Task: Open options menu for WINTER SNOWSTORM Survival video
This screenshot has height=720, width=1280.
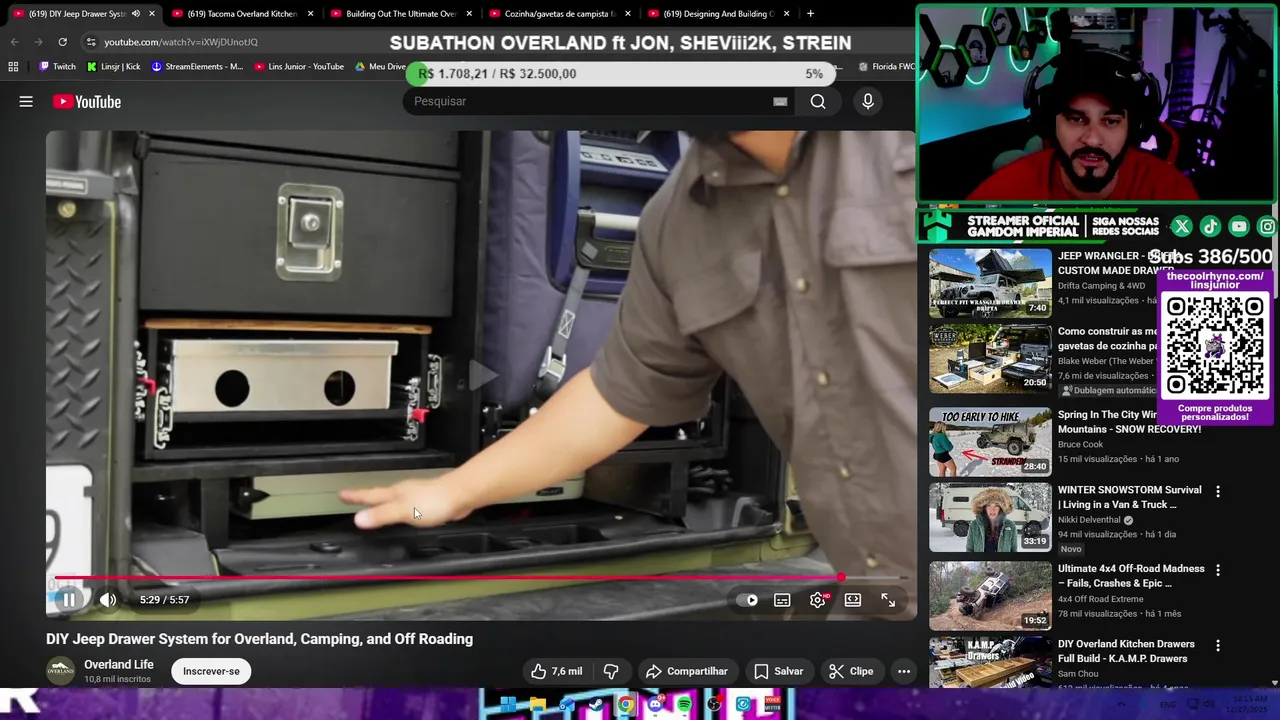Action: (1218, 491)
